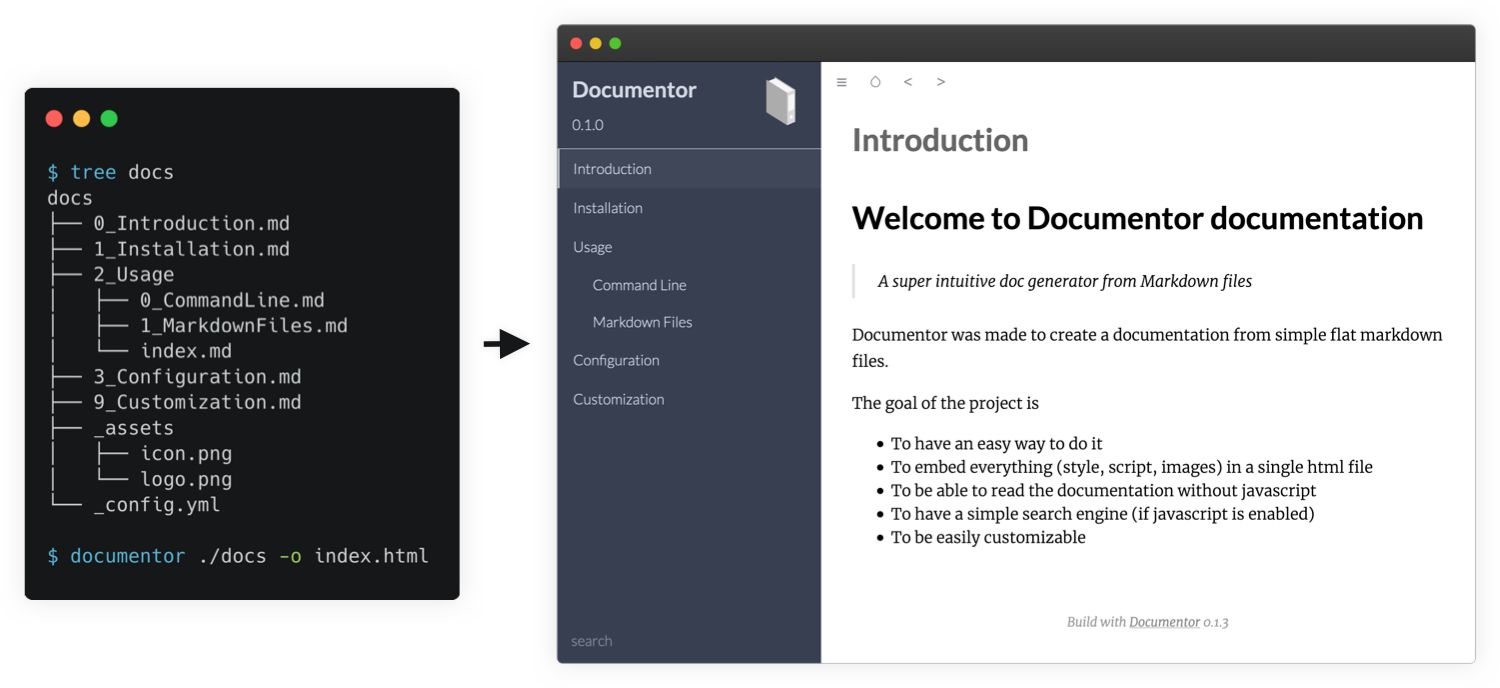The height and width of the screenshot is (688, 1500).
Task: Switch to the Configuration page
Action: (x=615, y=360)
